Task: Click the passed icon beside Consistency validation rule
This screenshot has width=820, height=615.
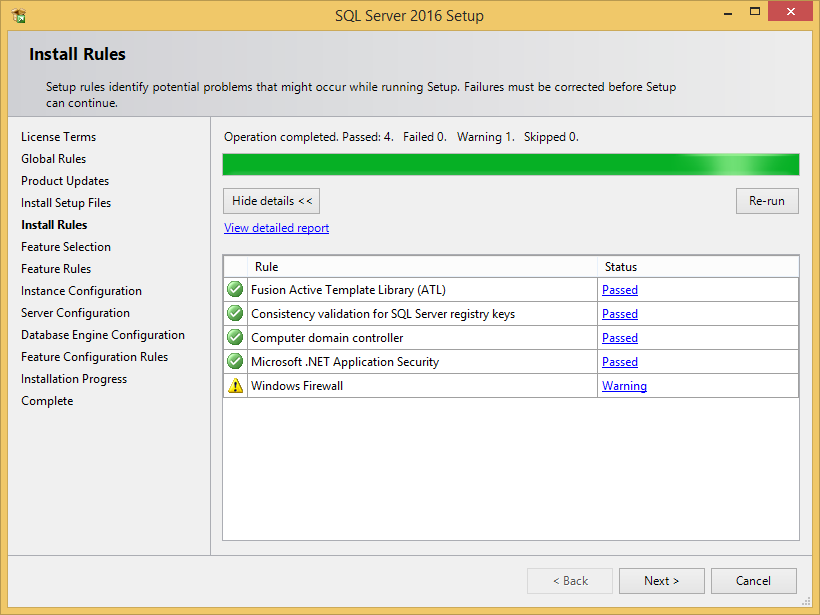Action: [235, 313]
